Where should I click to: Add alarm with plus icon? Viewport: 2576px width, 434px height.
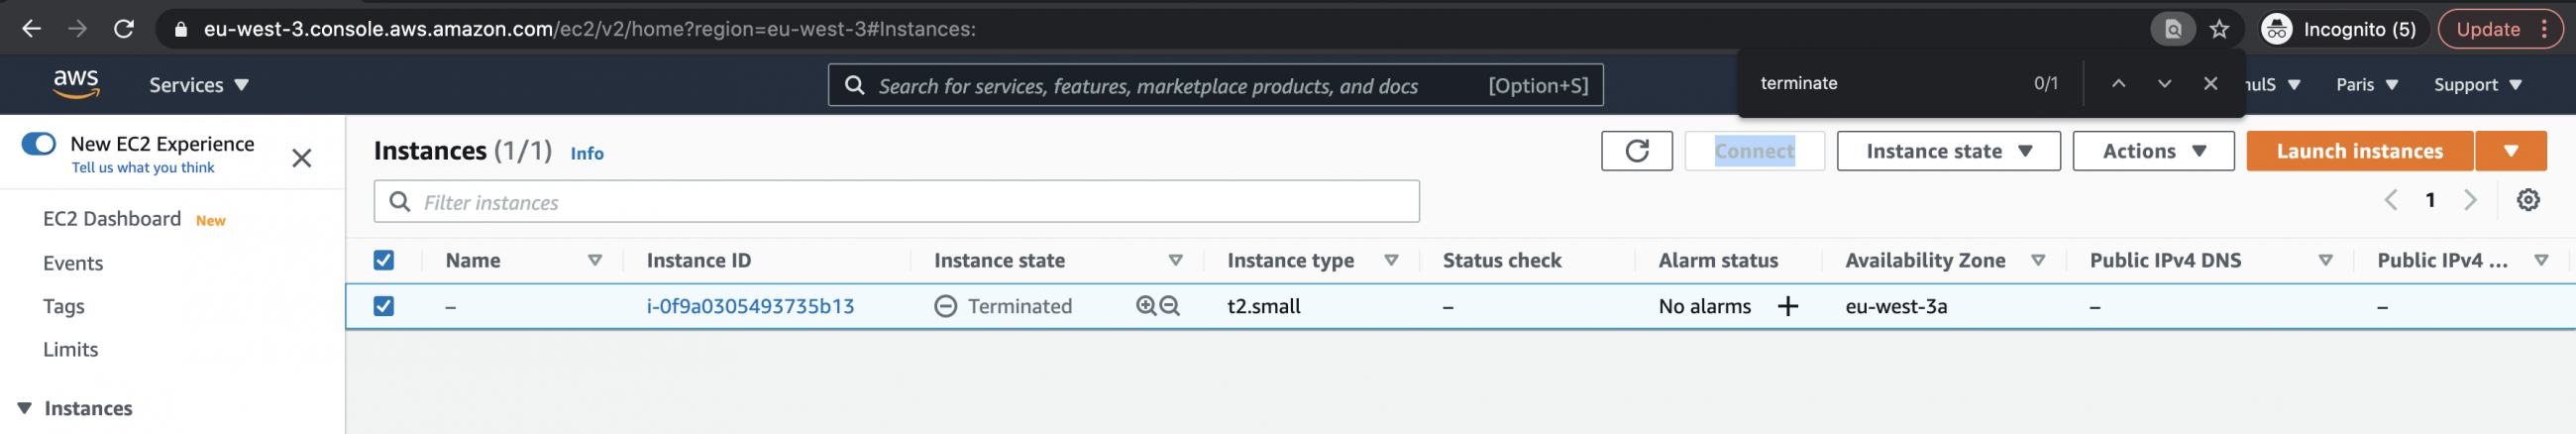click(x=1787, y=306)
